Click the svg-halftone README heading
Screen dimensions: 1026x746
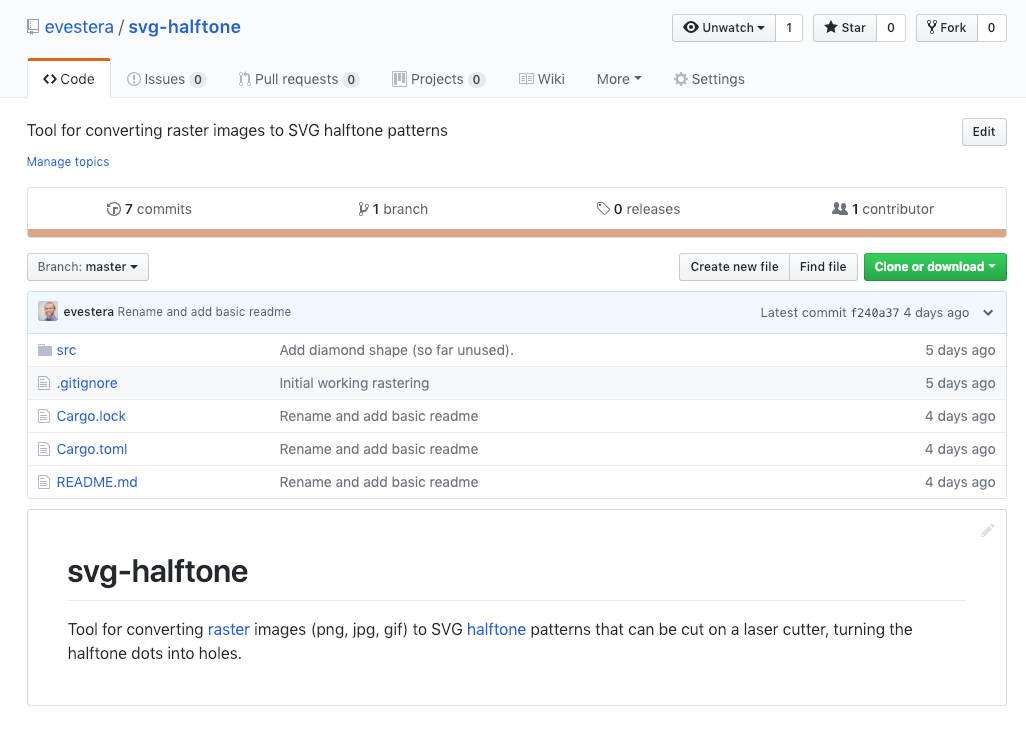pos(158,571)
